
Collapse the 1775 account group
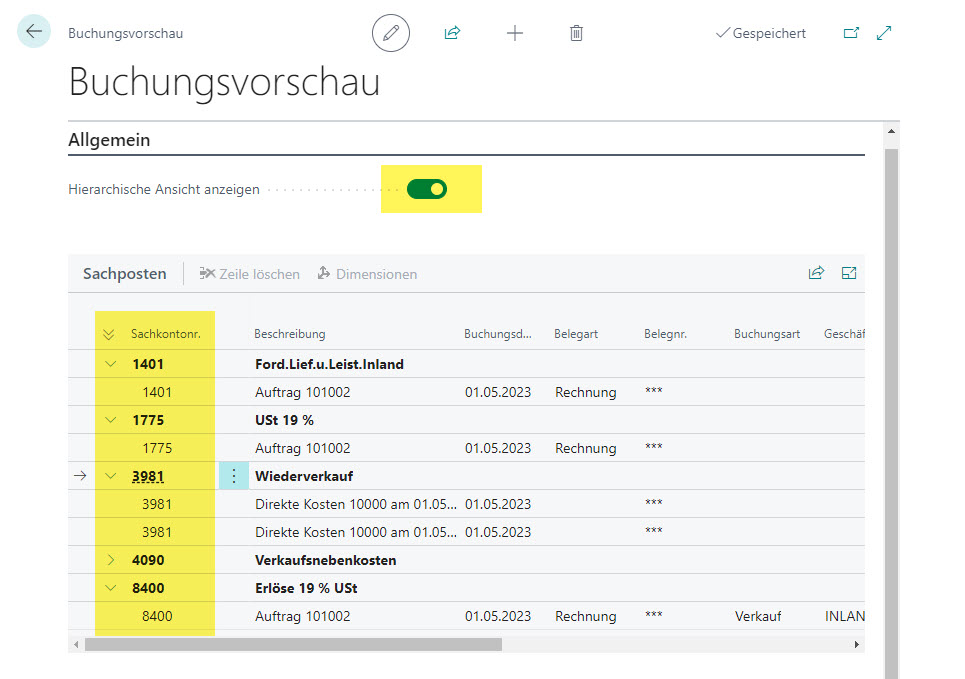tap(111, 420)
